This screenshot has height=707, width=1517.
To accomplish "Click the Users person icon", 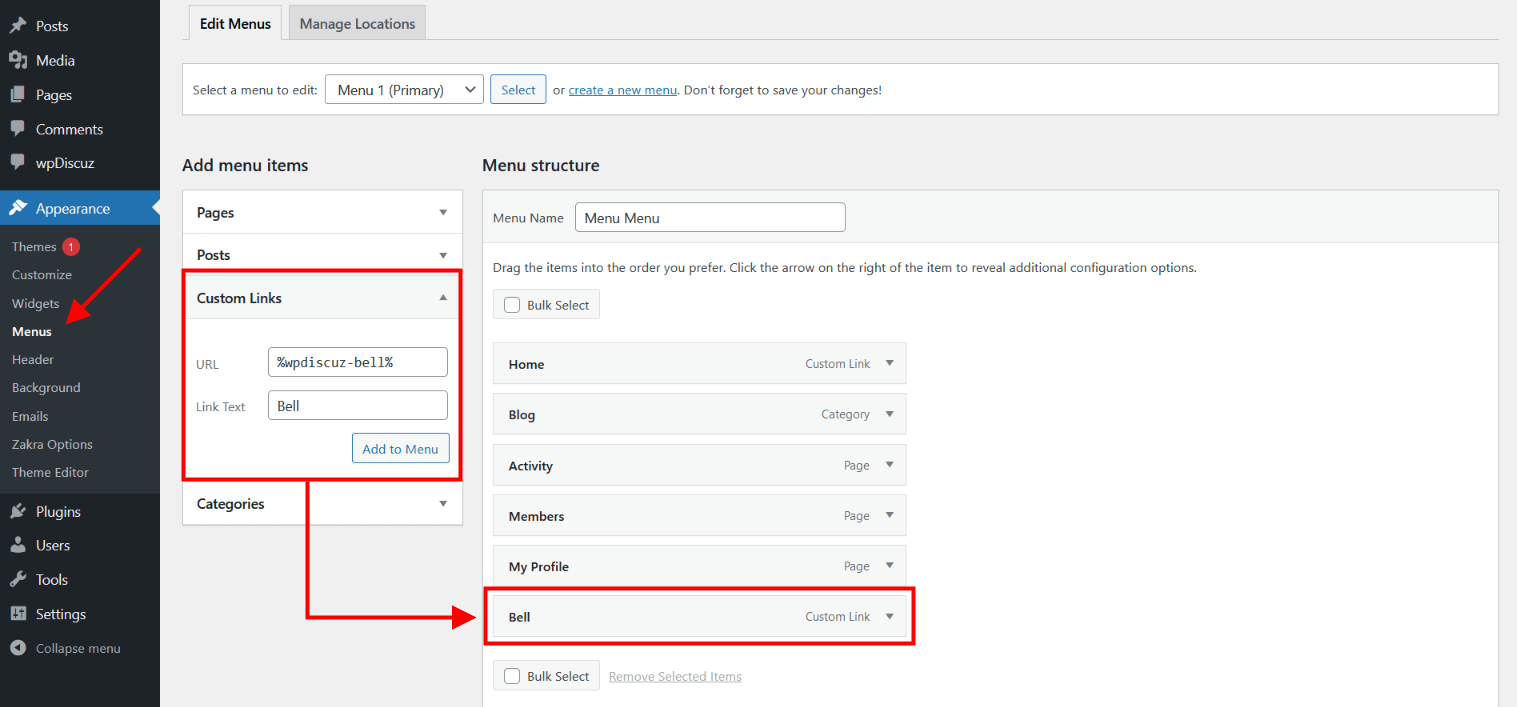I will [18, 546].
